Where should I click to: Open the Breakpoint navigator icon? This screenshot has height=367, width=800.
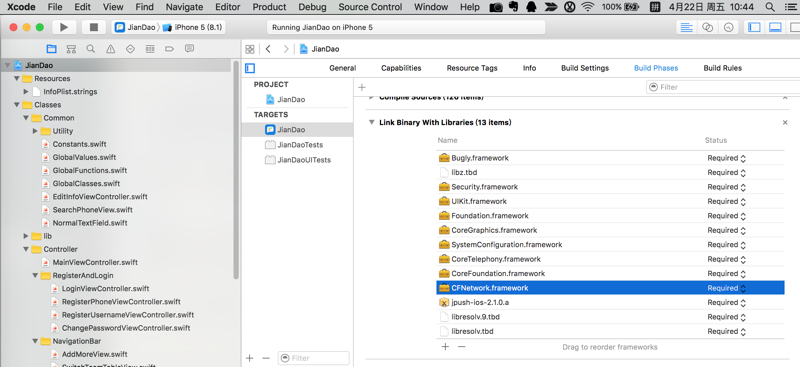[x=170, y=49]
